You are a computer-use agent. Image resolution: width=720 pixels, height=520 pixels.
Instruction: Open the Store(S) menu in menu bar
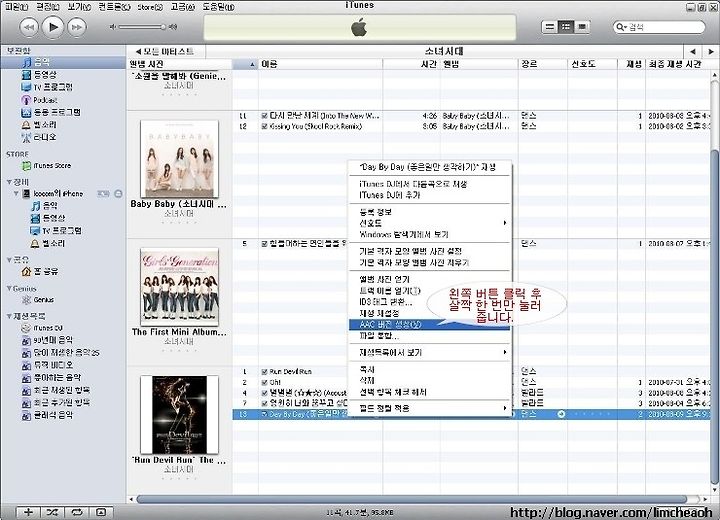(x=150, y=7)
